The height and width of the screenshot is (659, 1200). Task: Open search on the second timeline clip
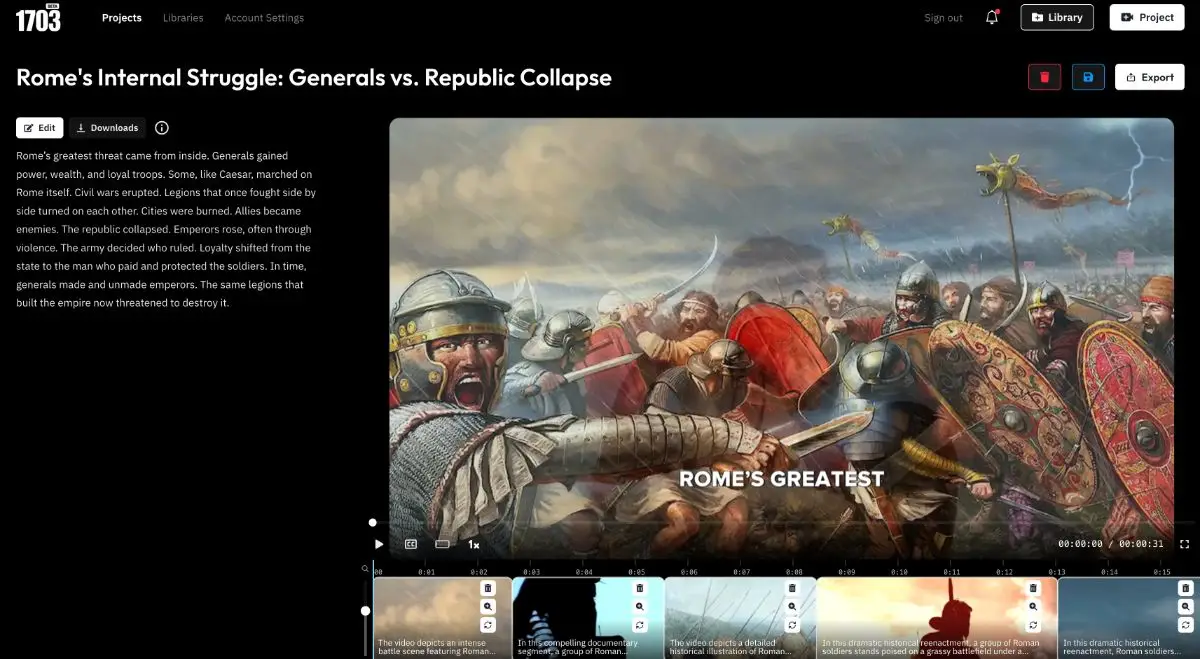(640, 606)
